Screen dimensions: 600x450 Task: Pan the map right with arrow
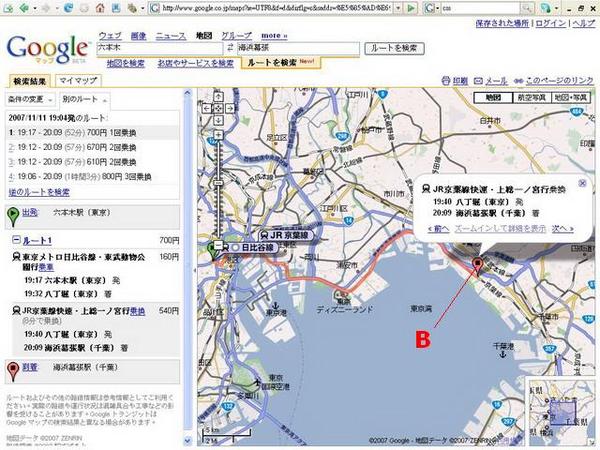[229, 108]
